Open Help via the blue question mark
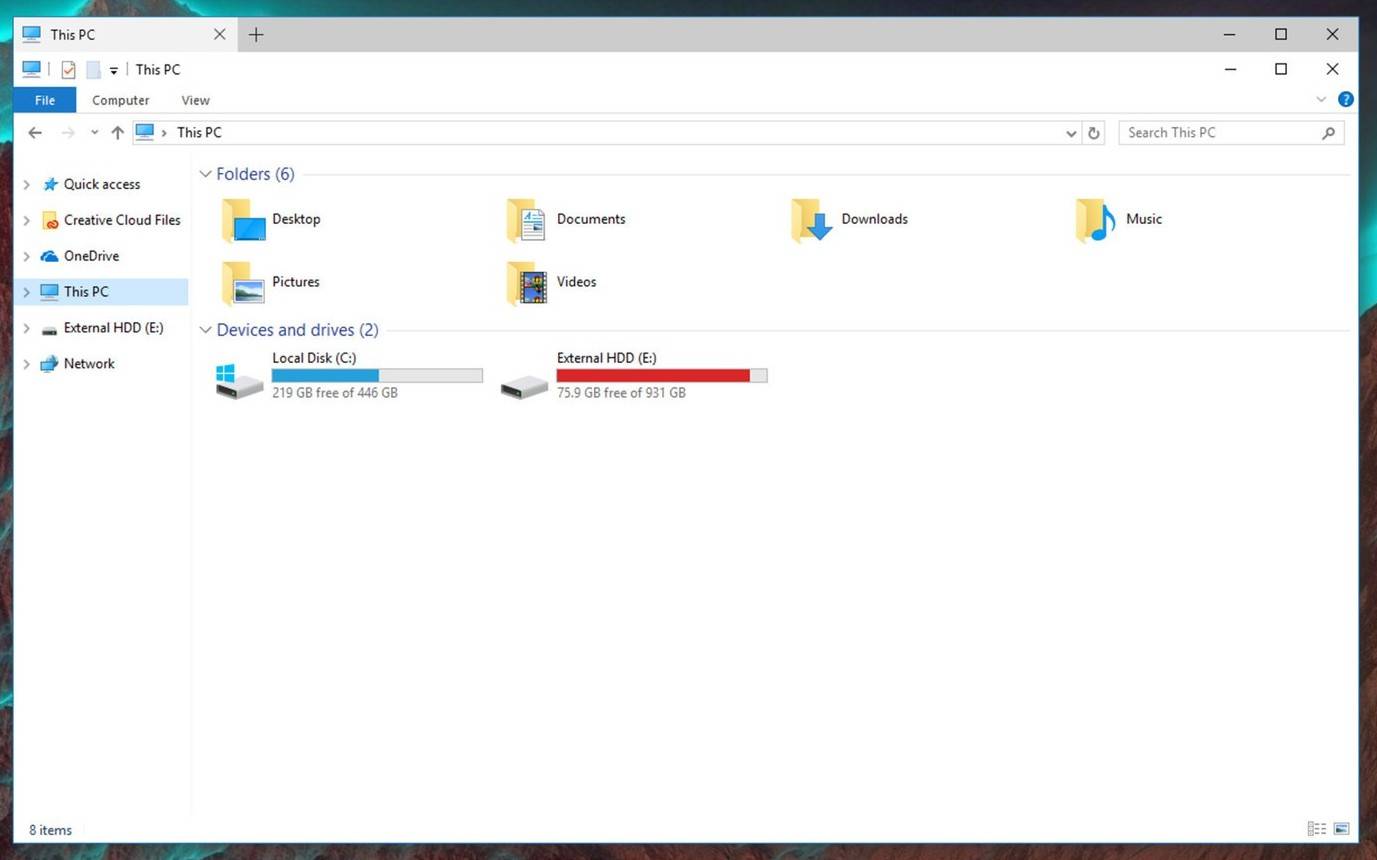 [x=1346, y=99]
